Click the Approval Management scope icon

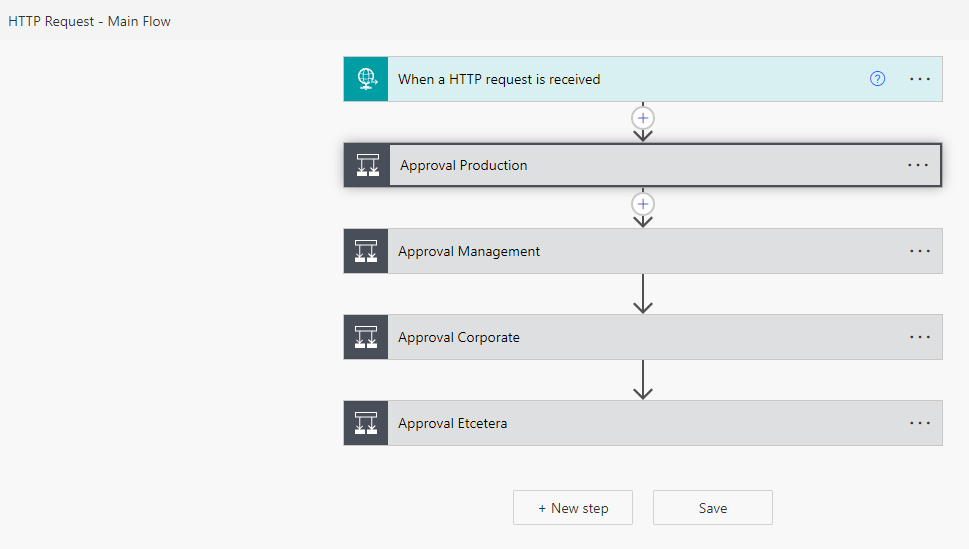[366, 251]
